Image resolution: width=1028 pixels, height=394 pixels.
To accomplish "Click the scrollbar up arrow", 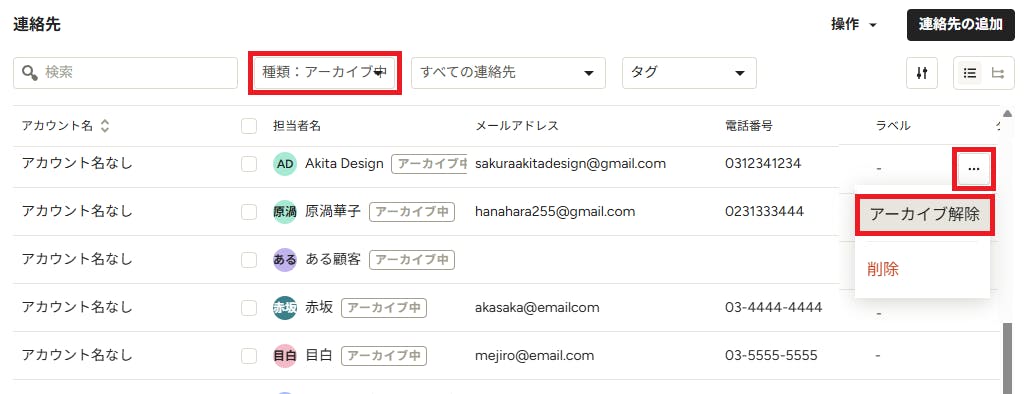I will pos(1008,112).
